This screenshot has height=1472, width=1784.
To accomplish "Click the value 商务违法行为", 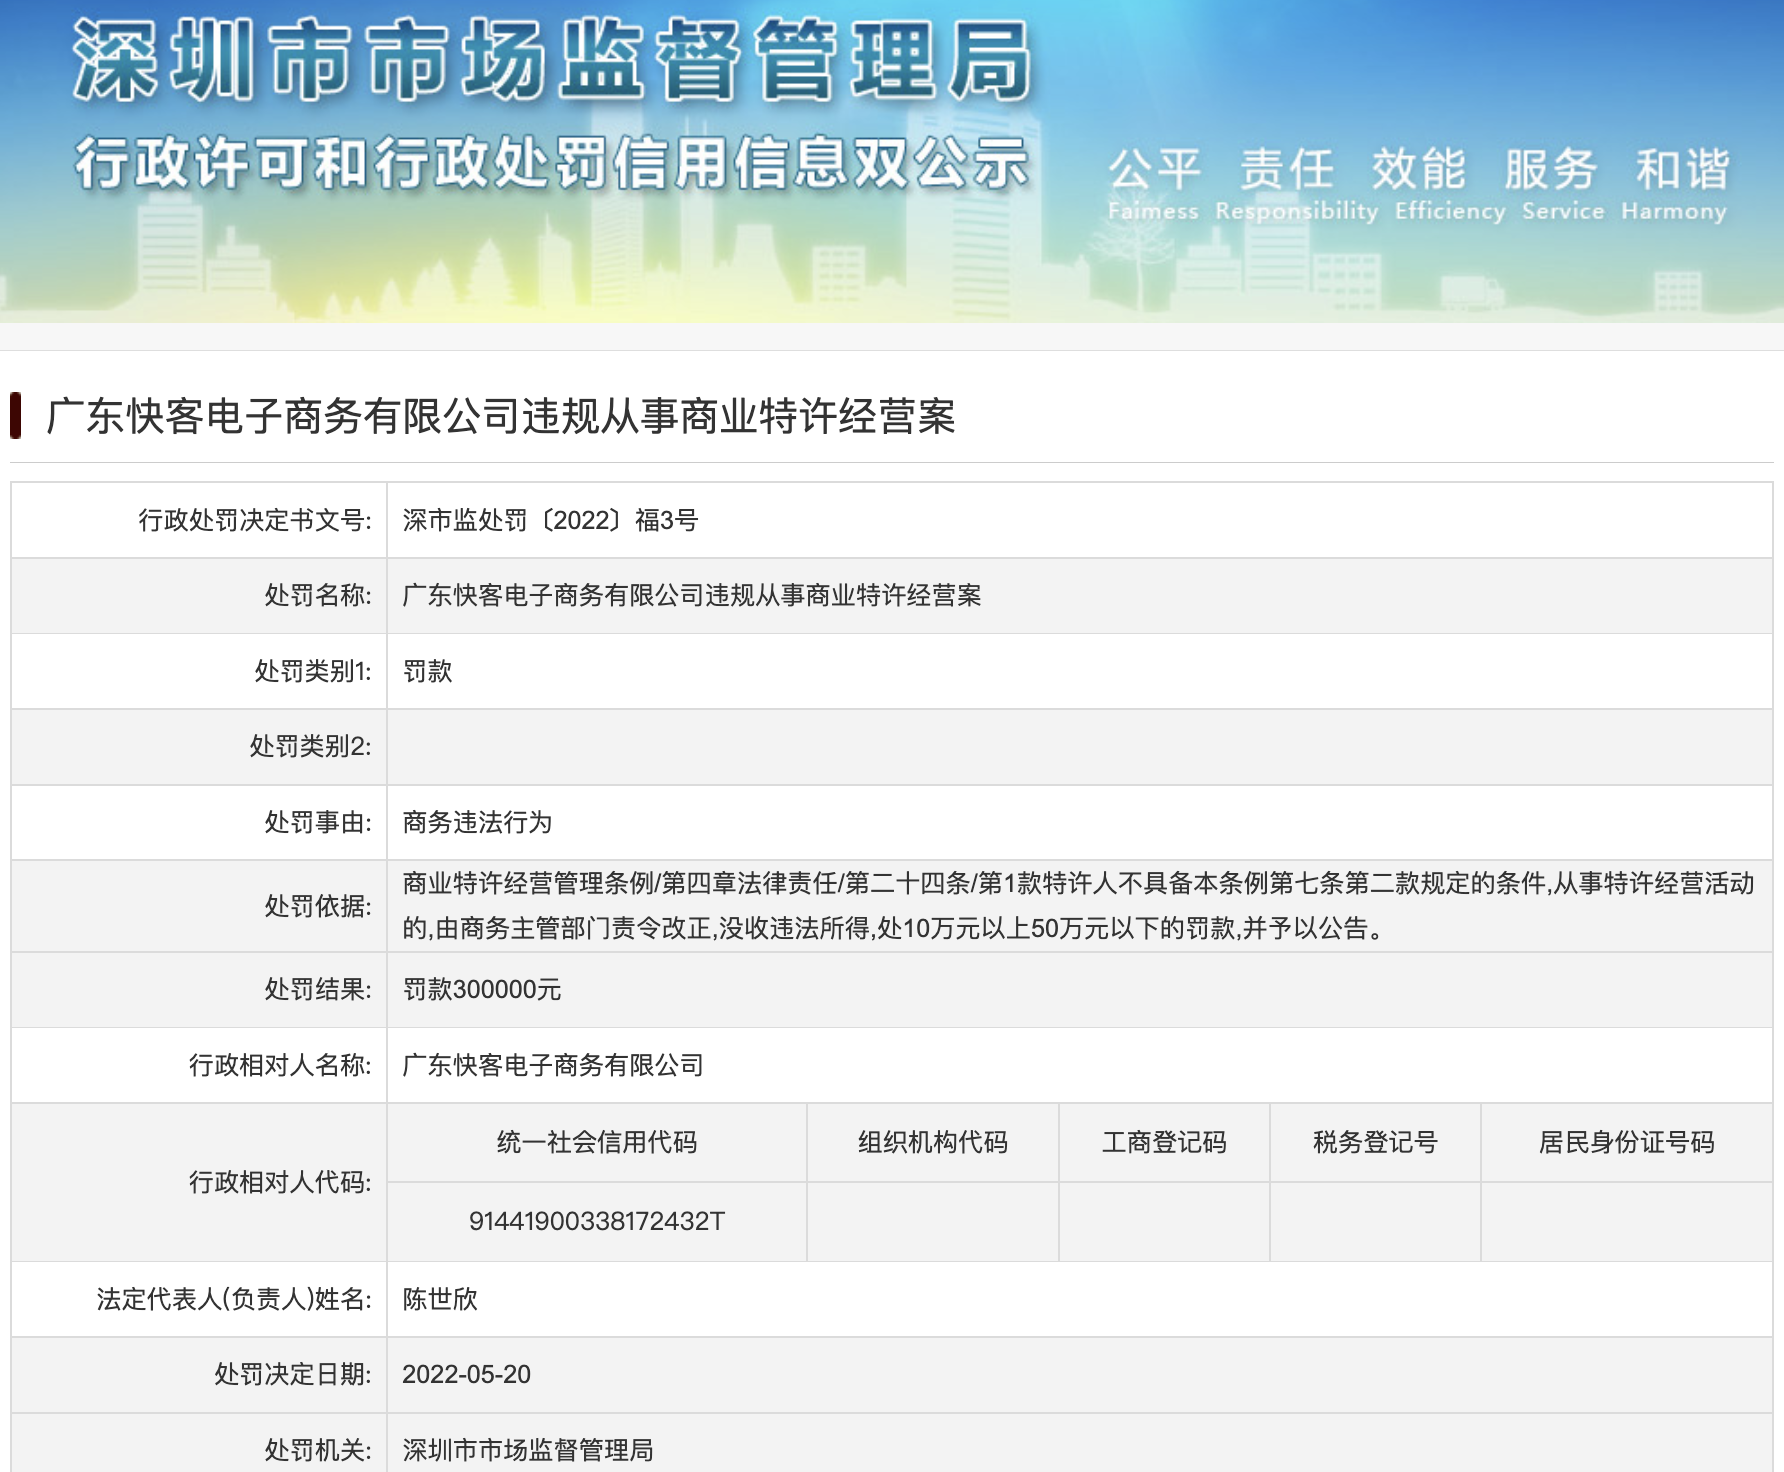I will pyautogui.click(x=477, y=822).
